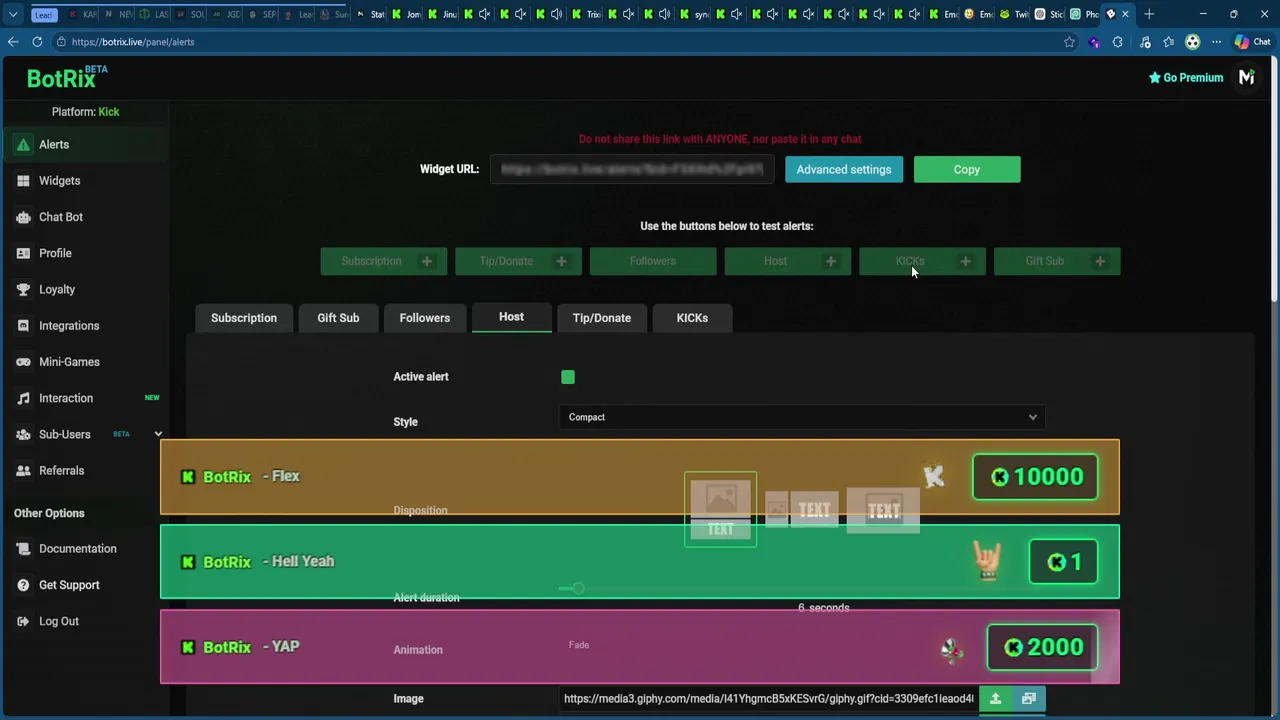Click the Referrals icon in sidebar
This screenshot has height=720, width=1280.
pos(23,471)
